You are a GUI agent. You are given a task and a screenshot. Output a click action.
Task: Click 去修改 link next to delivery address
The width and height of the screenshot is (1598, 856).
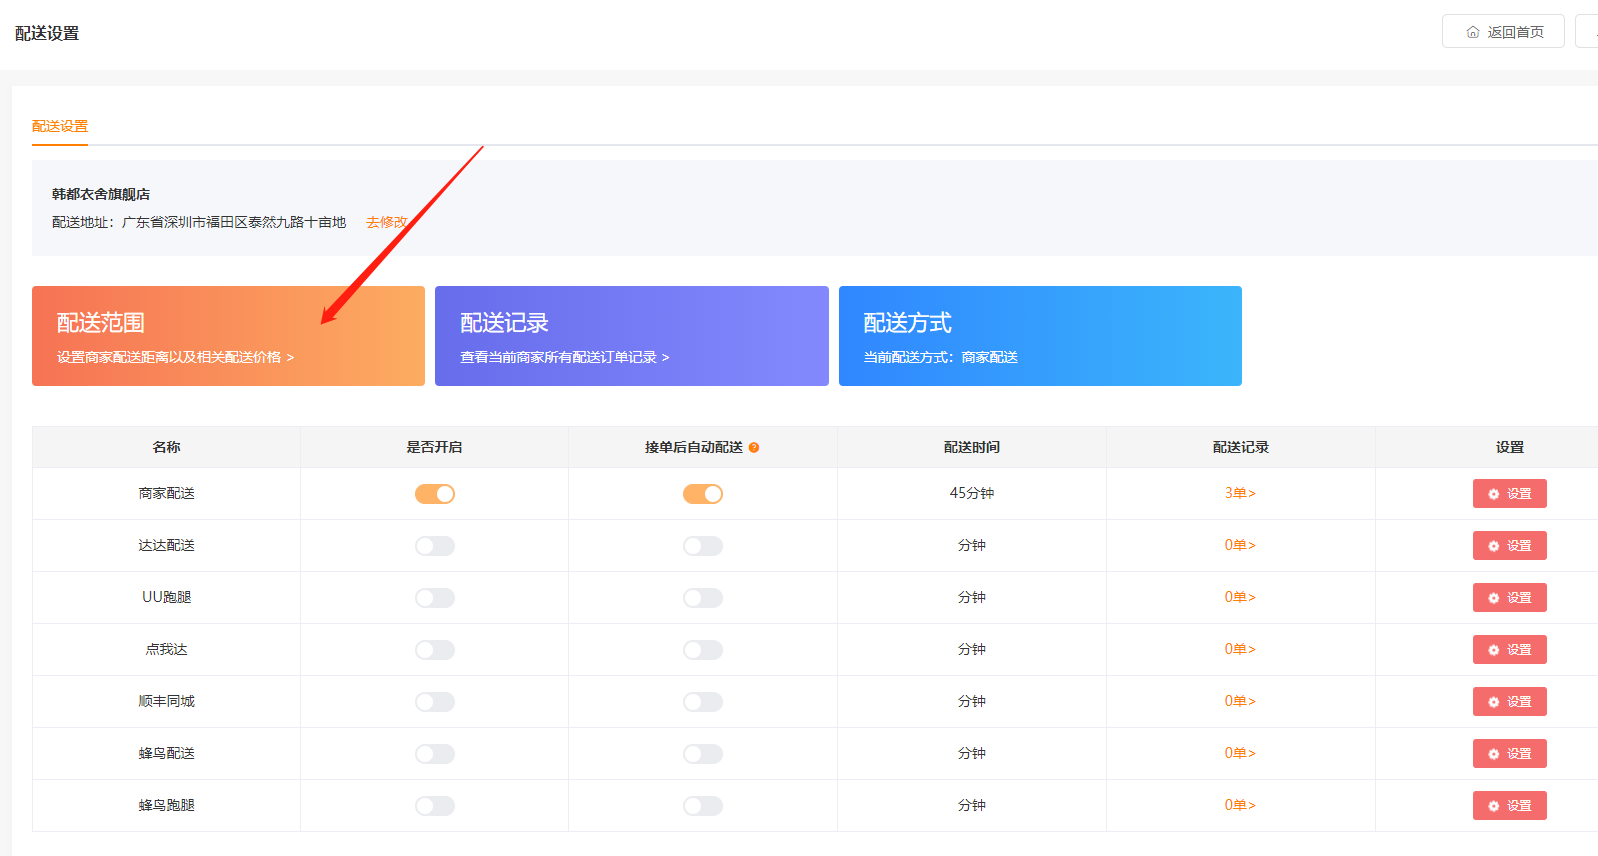387,222
